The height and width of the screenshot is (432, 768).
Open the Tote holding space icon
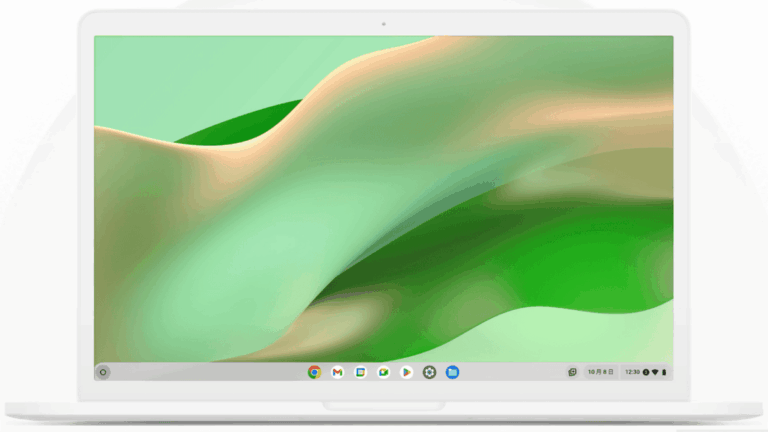coord(572,372)
